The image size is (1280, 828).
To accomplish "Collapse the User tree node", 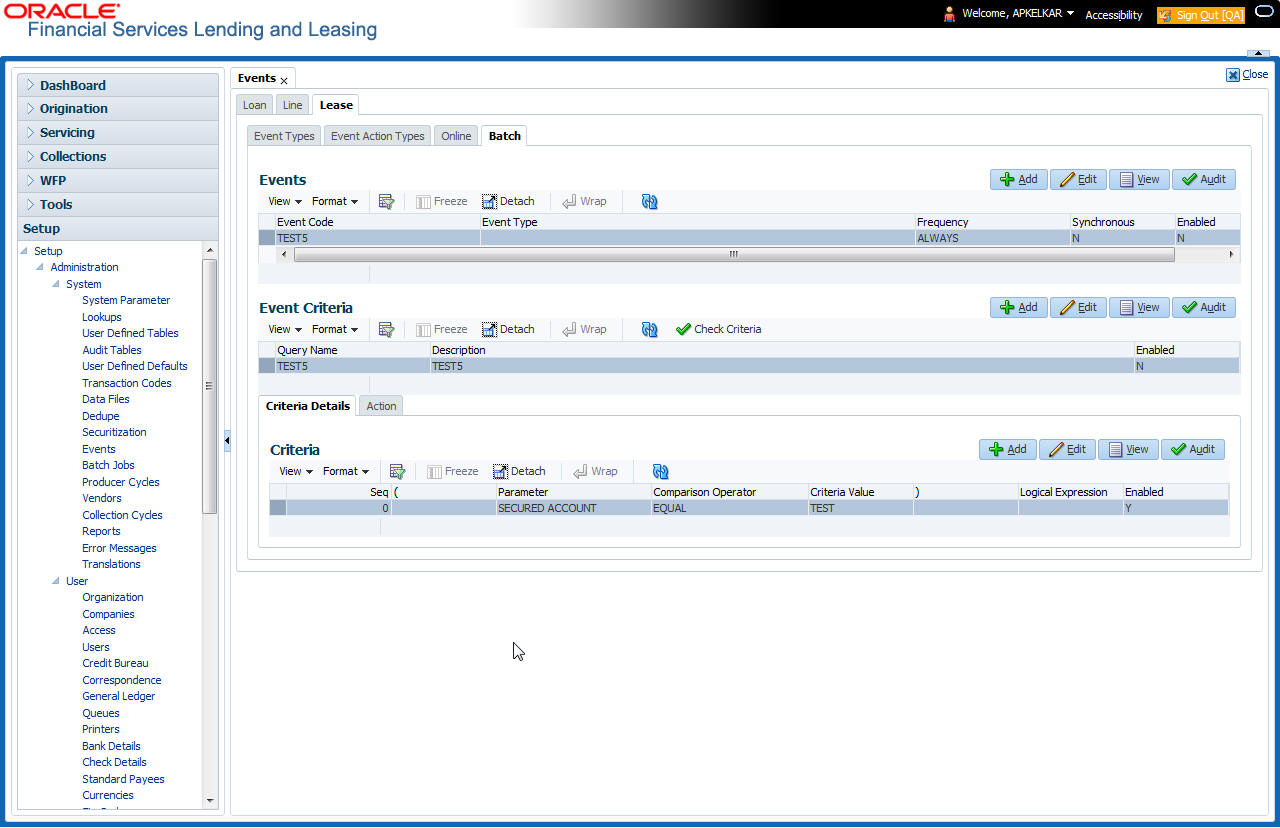I will click(55, 581).
